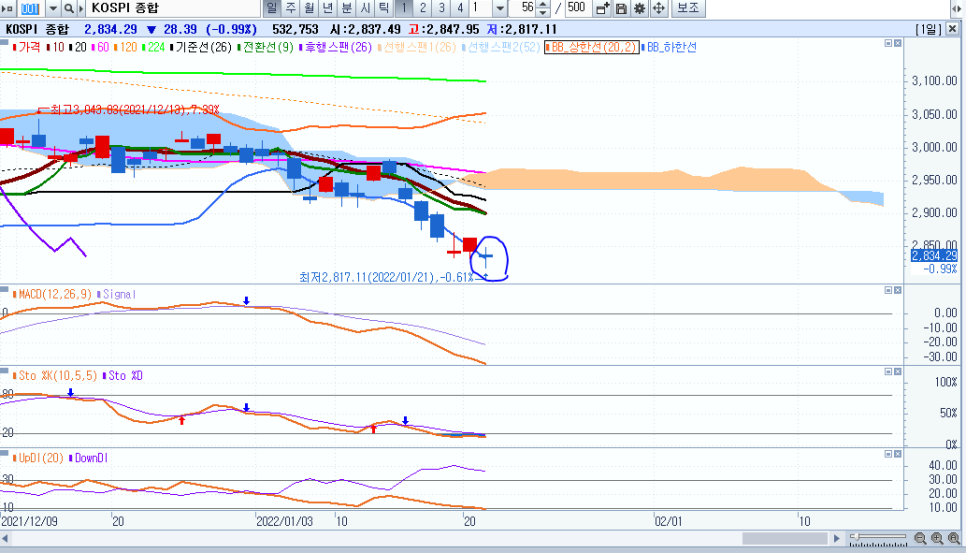
Task: Zoom out chart with minus magnifier
Action: point(920,538)
